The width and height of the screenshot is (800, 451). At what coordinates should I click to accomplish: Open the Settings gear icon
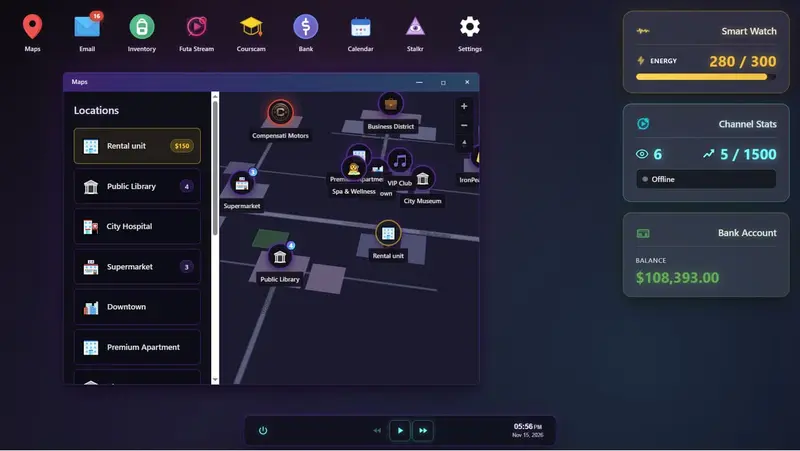click(469, 27)
